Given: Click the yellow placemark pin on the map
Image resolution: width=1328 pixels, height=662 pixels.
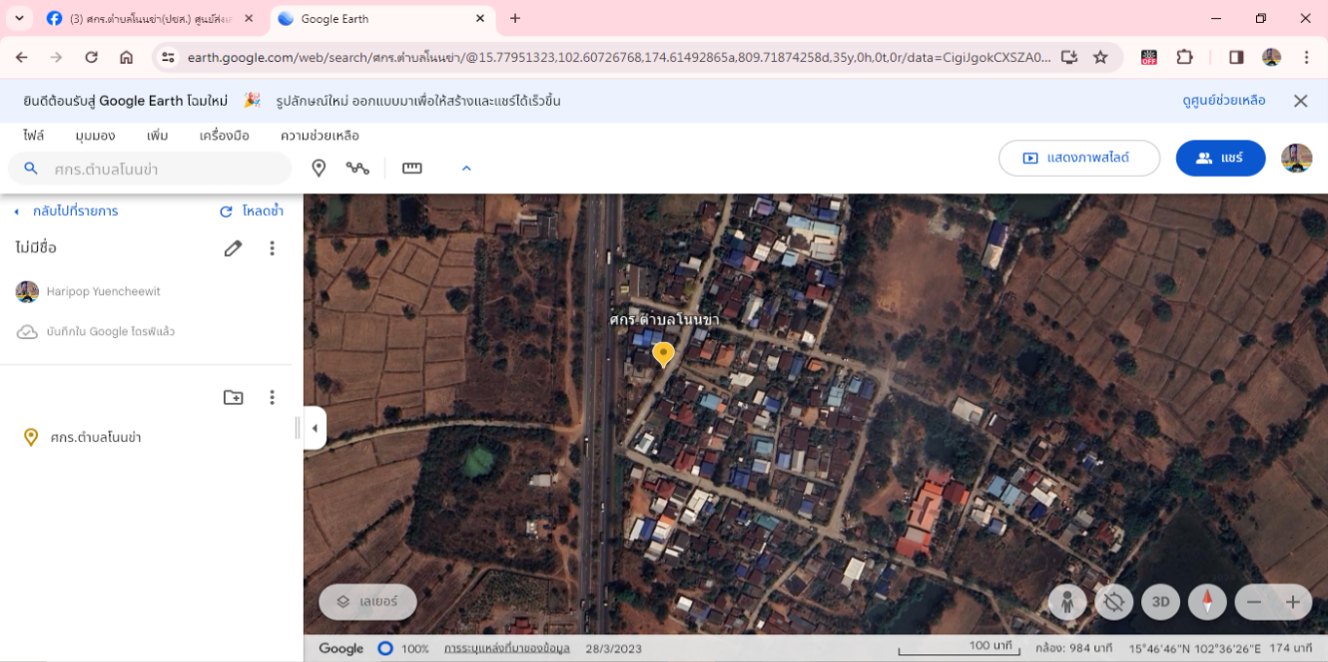Looking at the screenshot, I should point(663,354).
